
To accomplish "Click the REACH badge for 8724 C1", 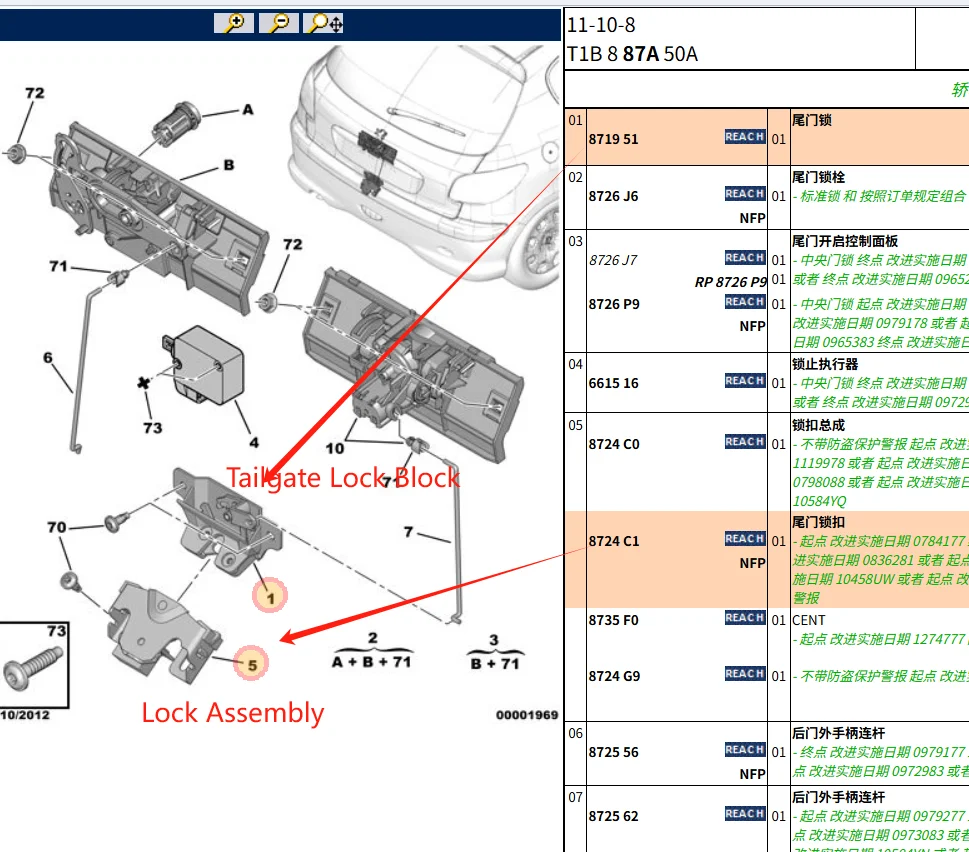I will point(745,539).
